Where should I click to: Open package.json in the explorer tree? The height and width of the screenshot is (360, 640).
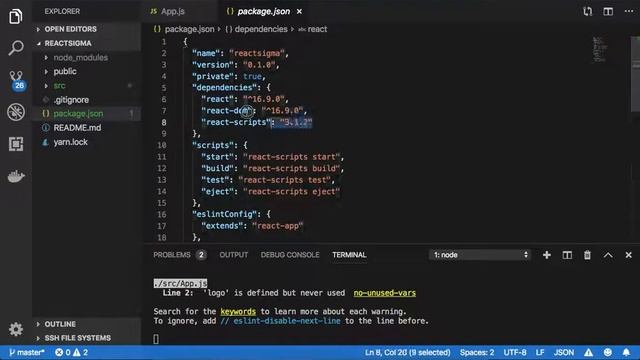click(x=78, y=114)
